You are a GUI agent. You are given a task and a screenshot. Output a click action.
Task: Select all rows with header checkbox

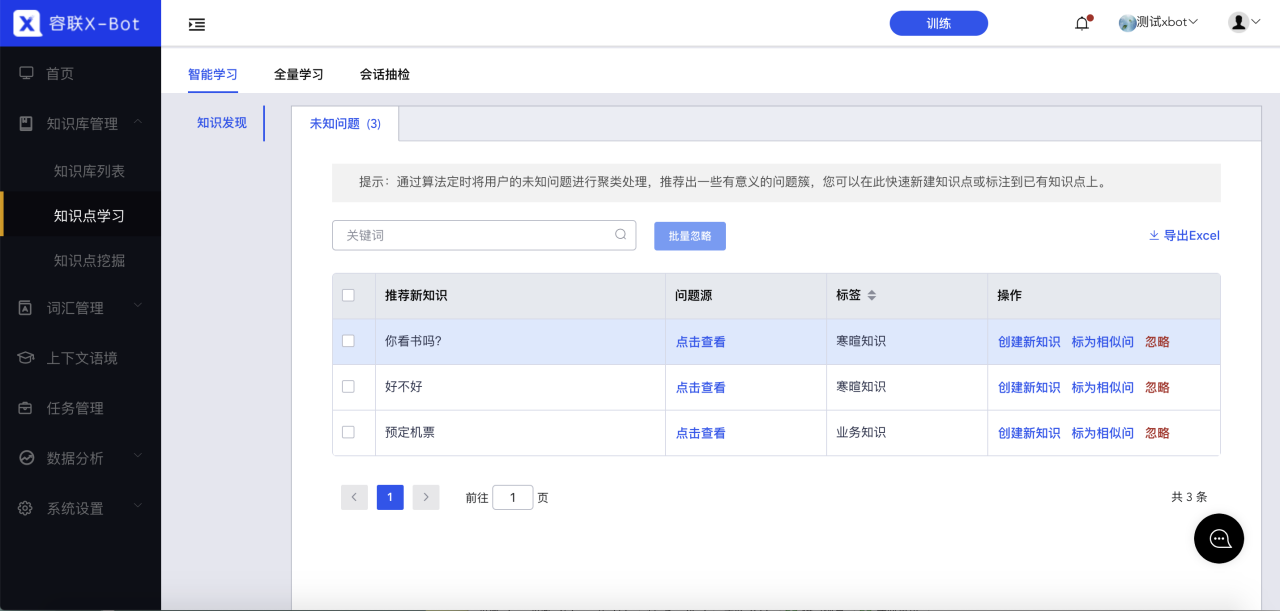point(348,295)
